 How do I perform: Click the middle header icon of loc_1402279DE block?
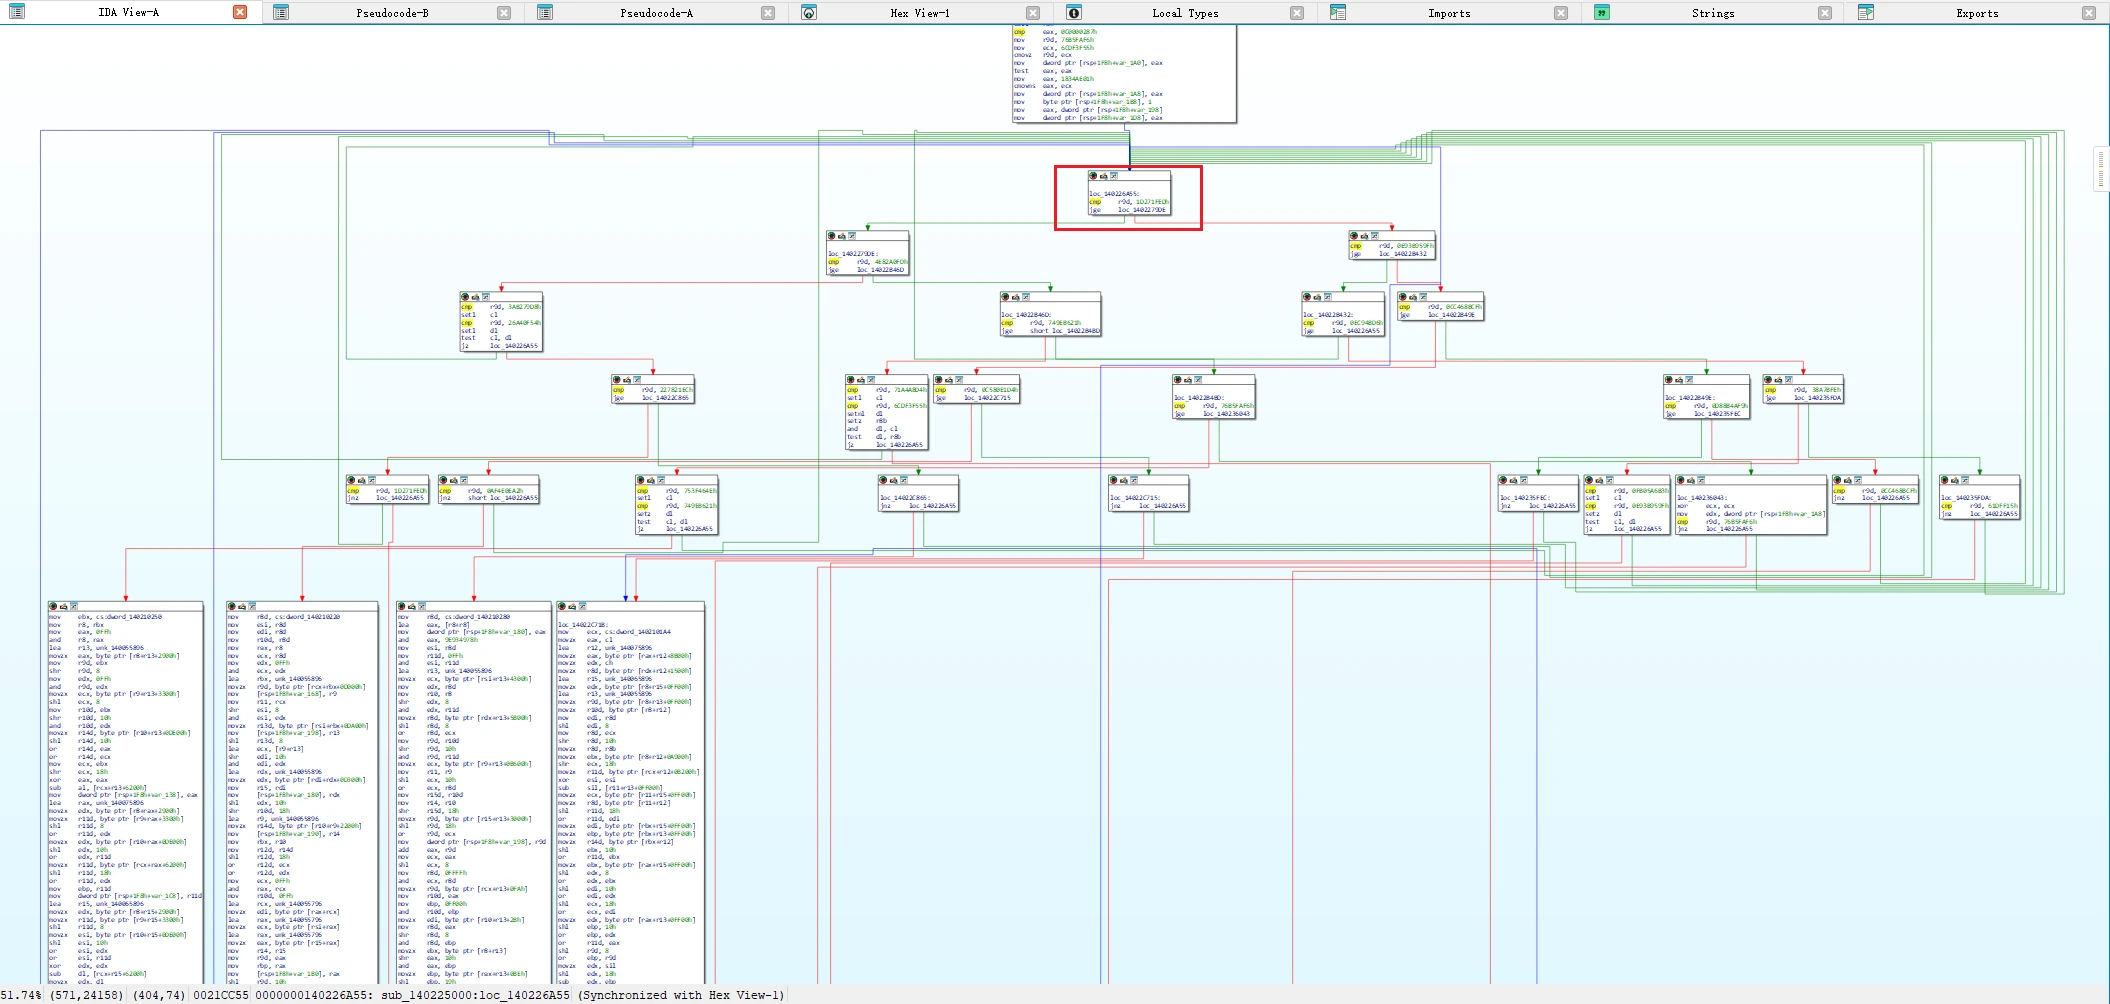[841, 236]
